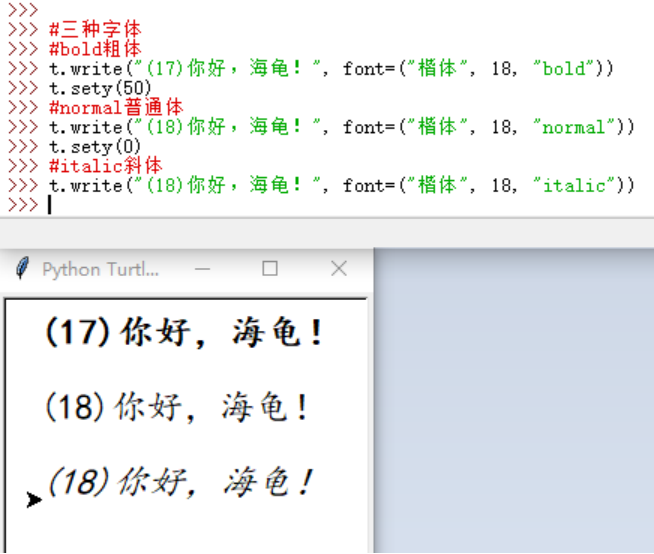This screenshot has height=554, width=654.
Task: Click the t.write line containing "bold"
Action: [332, 68]
